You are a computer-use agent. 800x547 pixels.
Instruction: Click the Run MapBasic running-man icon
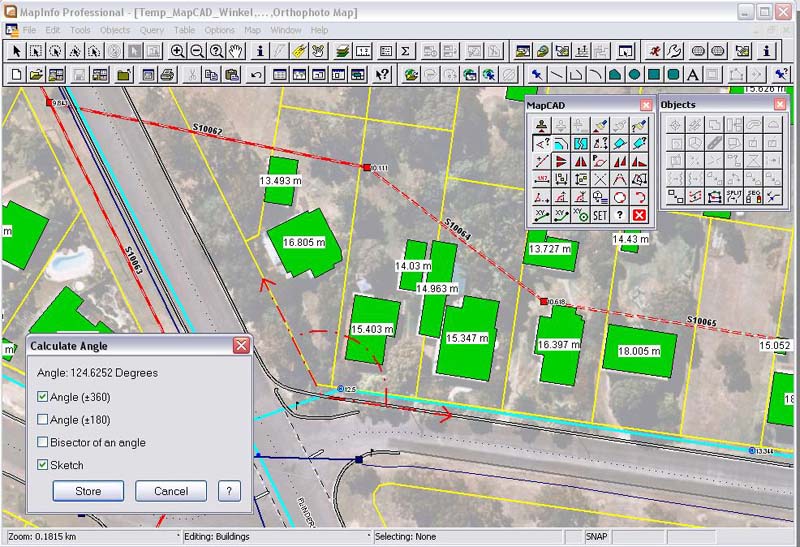pyautogui.click(x=655, y=51)
